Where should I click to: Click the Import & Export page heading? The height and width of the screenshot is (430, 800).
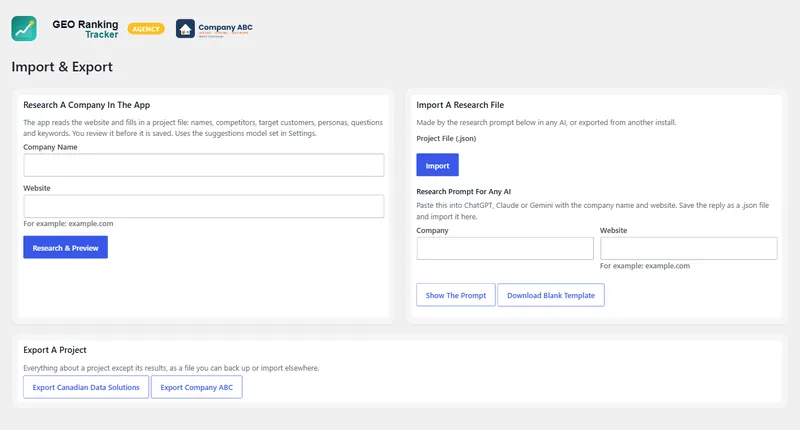pos(62,67)
